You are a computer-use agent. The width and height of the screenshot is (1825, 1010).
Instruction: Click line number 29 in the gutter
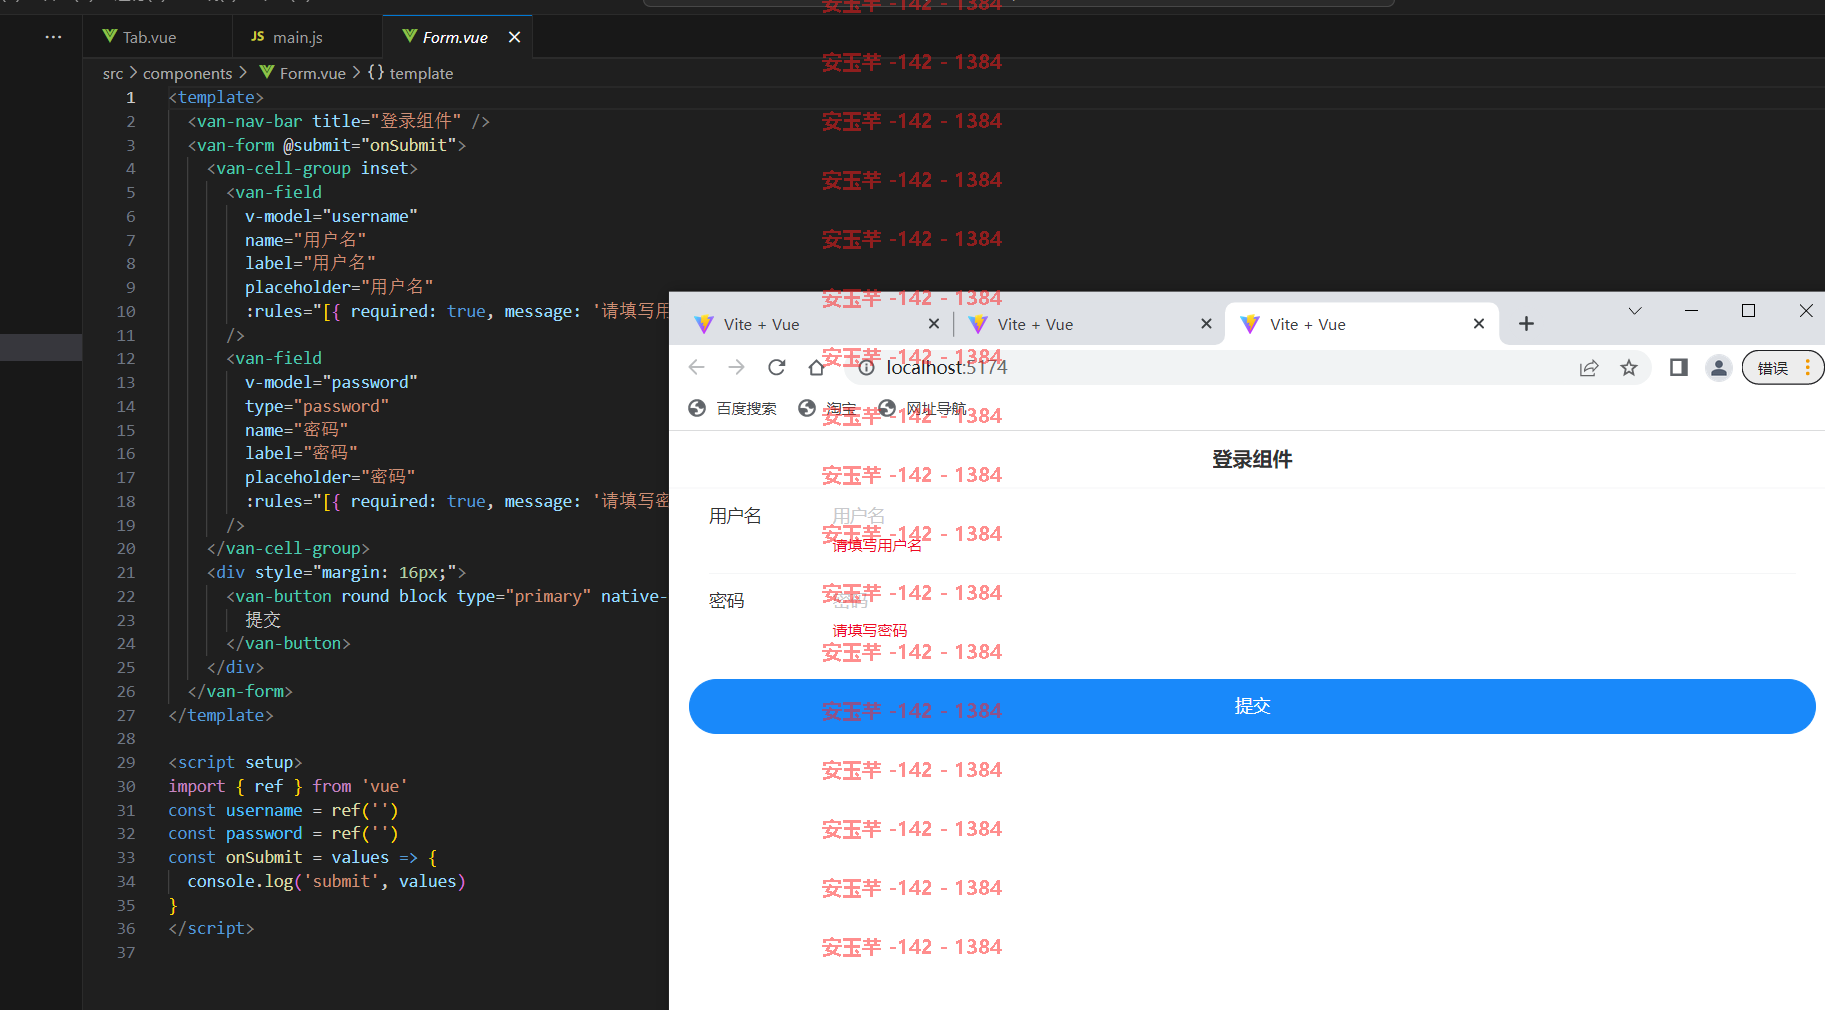126,762
